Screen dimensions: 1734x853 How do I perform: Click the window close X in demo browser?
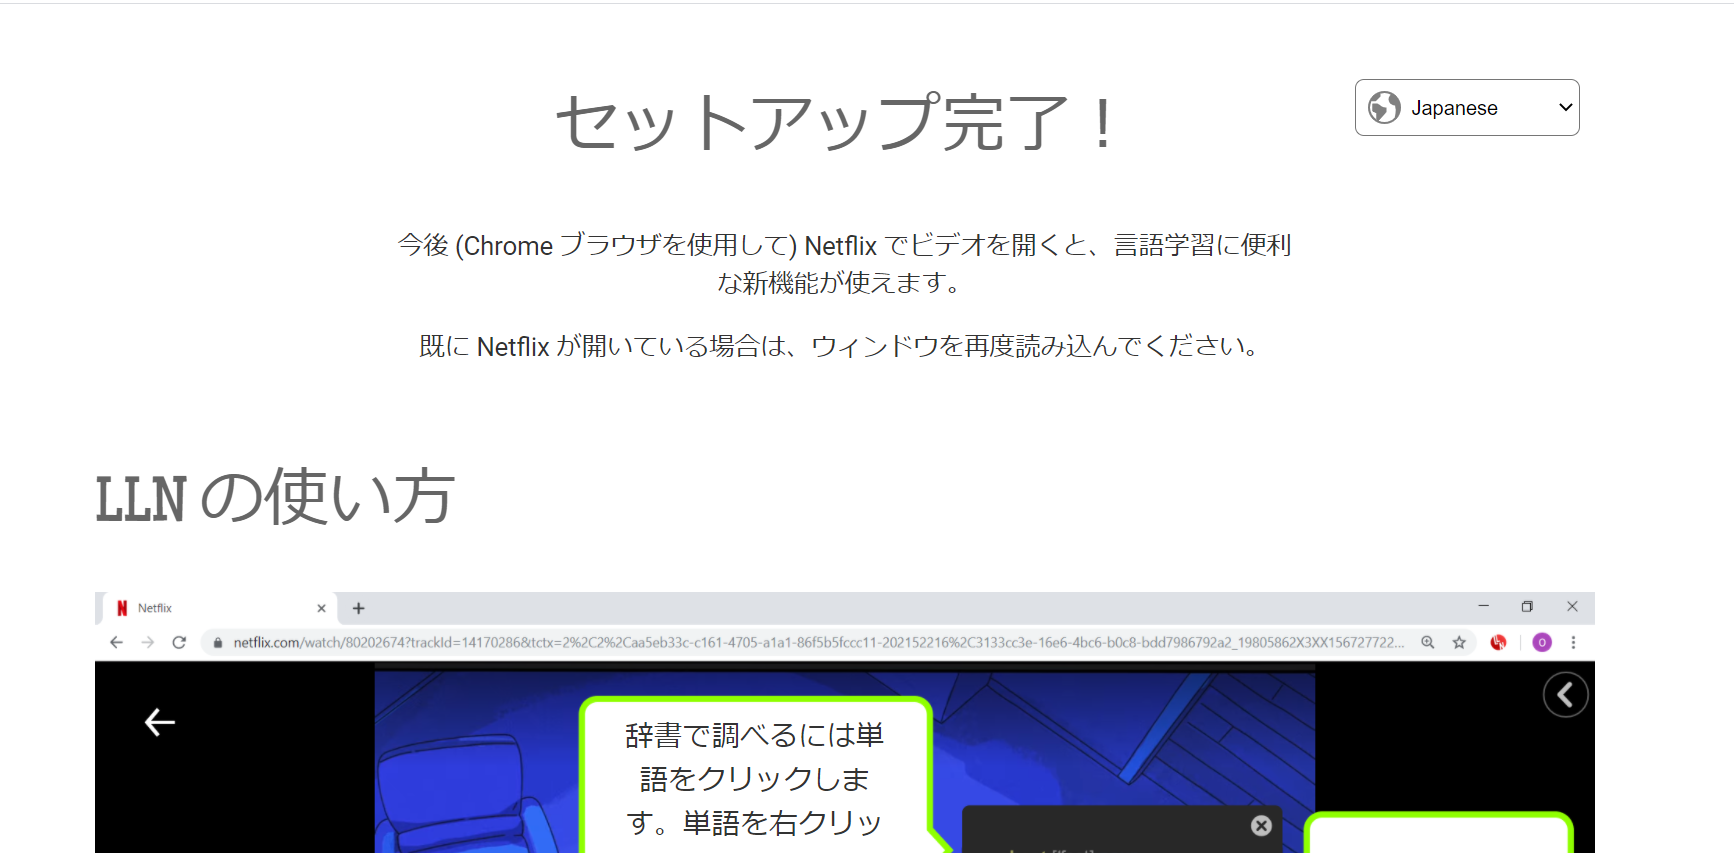[x=1572, y=606]
